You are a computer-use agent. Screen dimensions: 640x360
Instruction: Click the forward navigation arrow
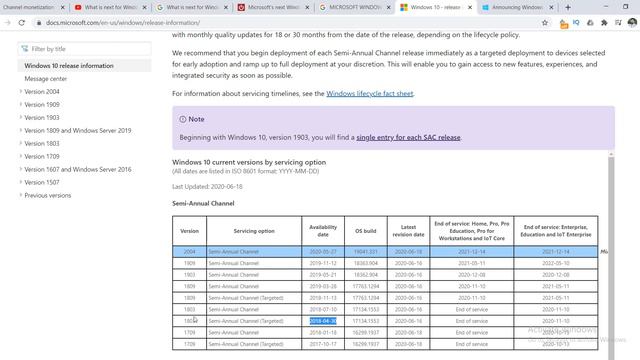coord(7,23)
